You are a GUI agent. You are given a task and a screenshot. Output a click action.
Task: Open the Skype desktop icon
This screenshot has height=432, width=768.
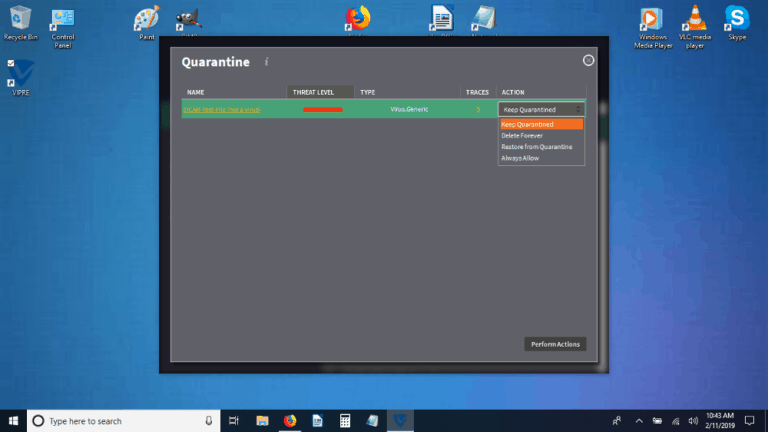737,23
